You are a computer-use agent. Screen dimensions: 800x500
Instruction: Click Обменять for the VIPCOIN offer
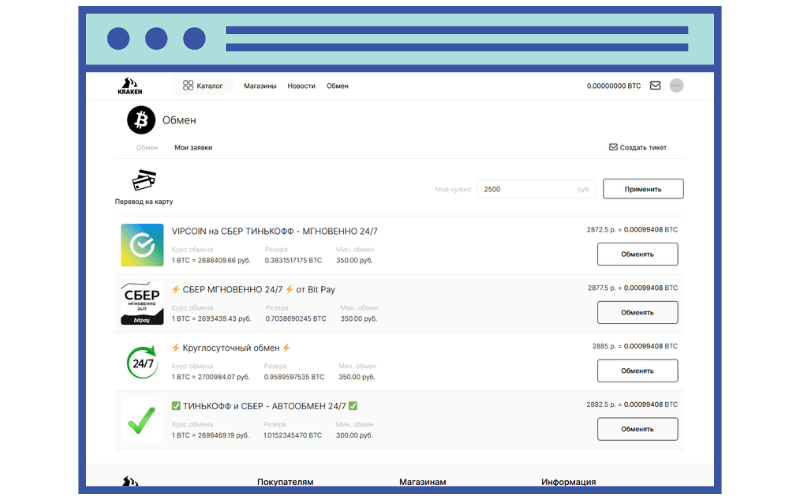(x=637, y=254)
